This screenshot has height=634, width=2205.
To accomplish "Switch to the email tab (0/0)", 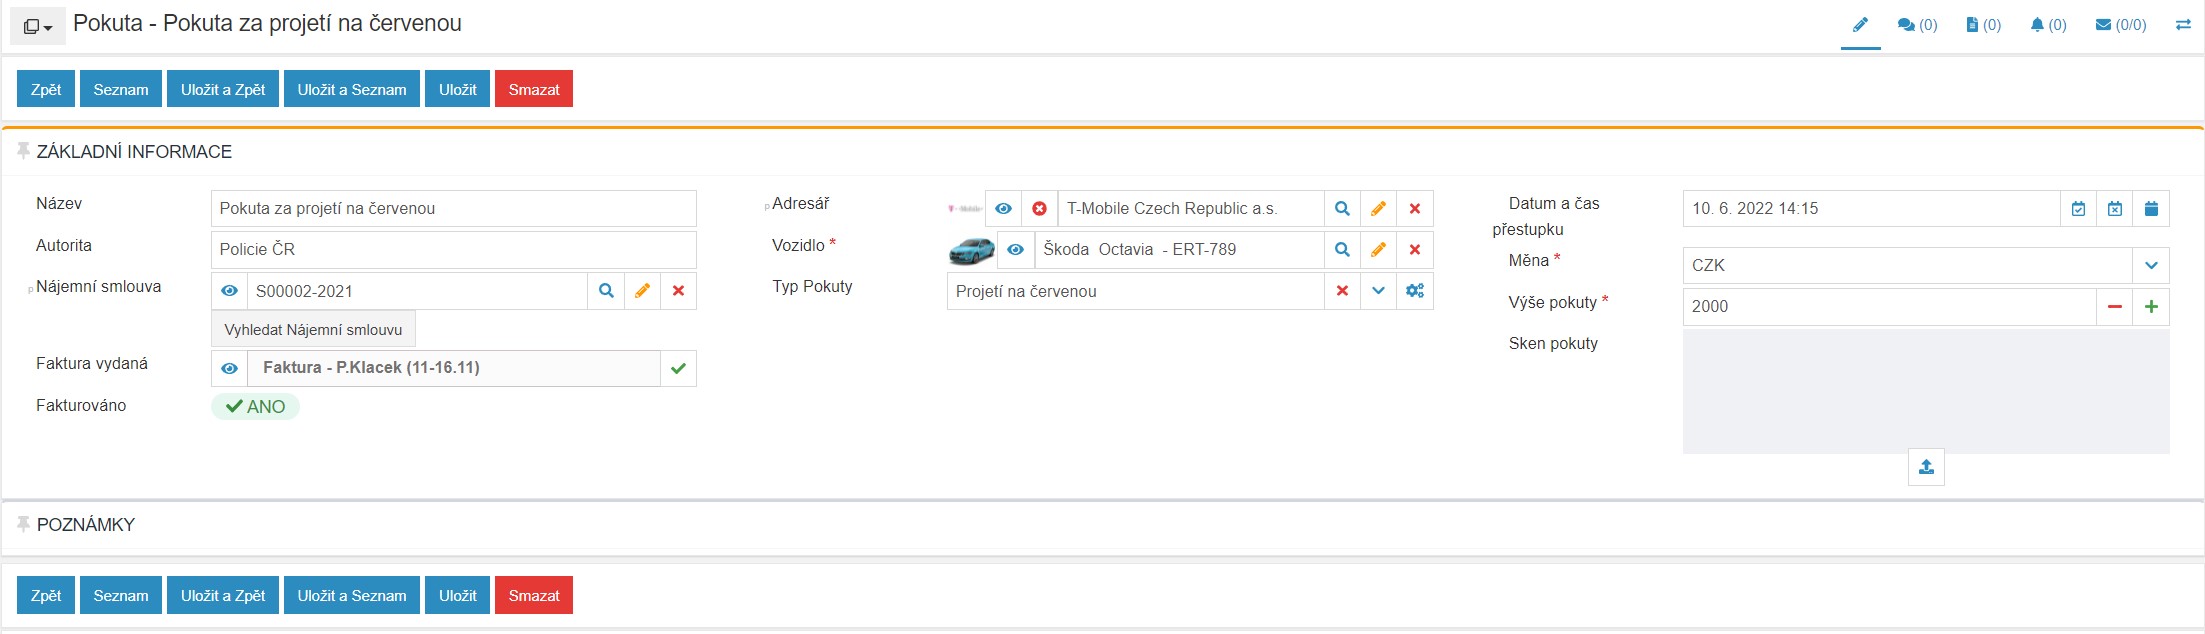I will click(2120, 25).
